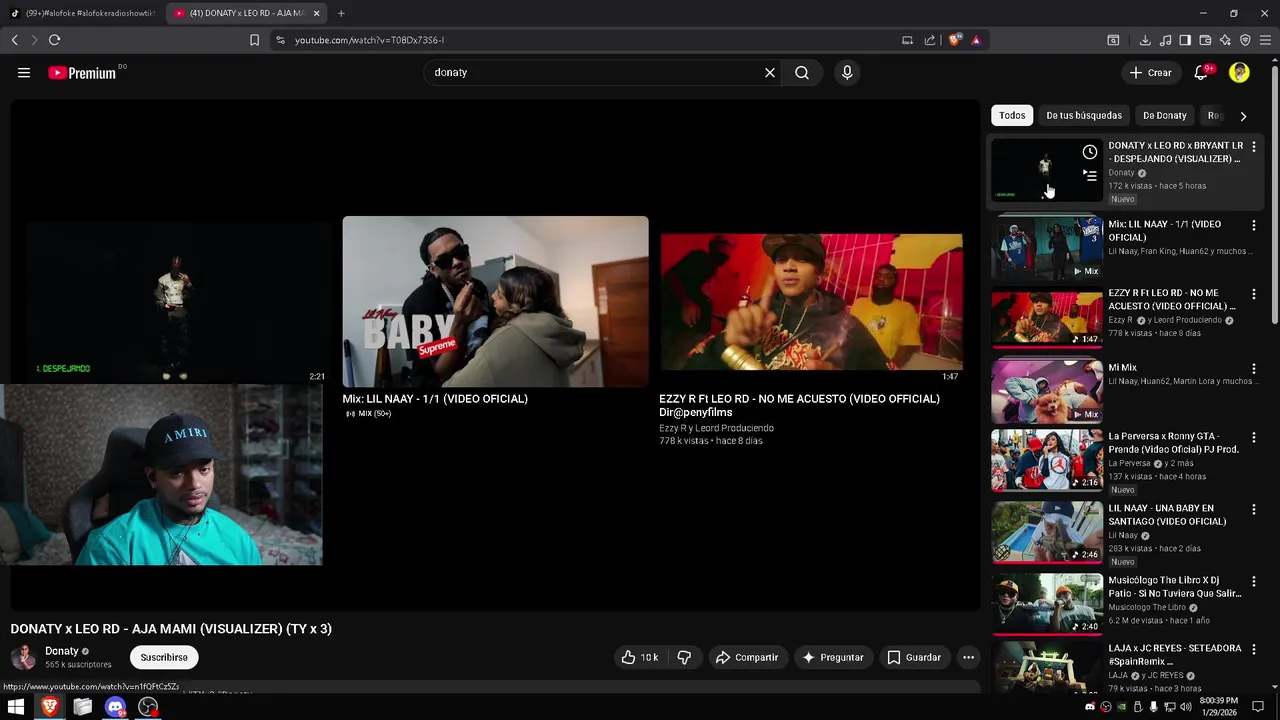Open Brave playlist music note icon
1280x720 pixels.
1165,40
